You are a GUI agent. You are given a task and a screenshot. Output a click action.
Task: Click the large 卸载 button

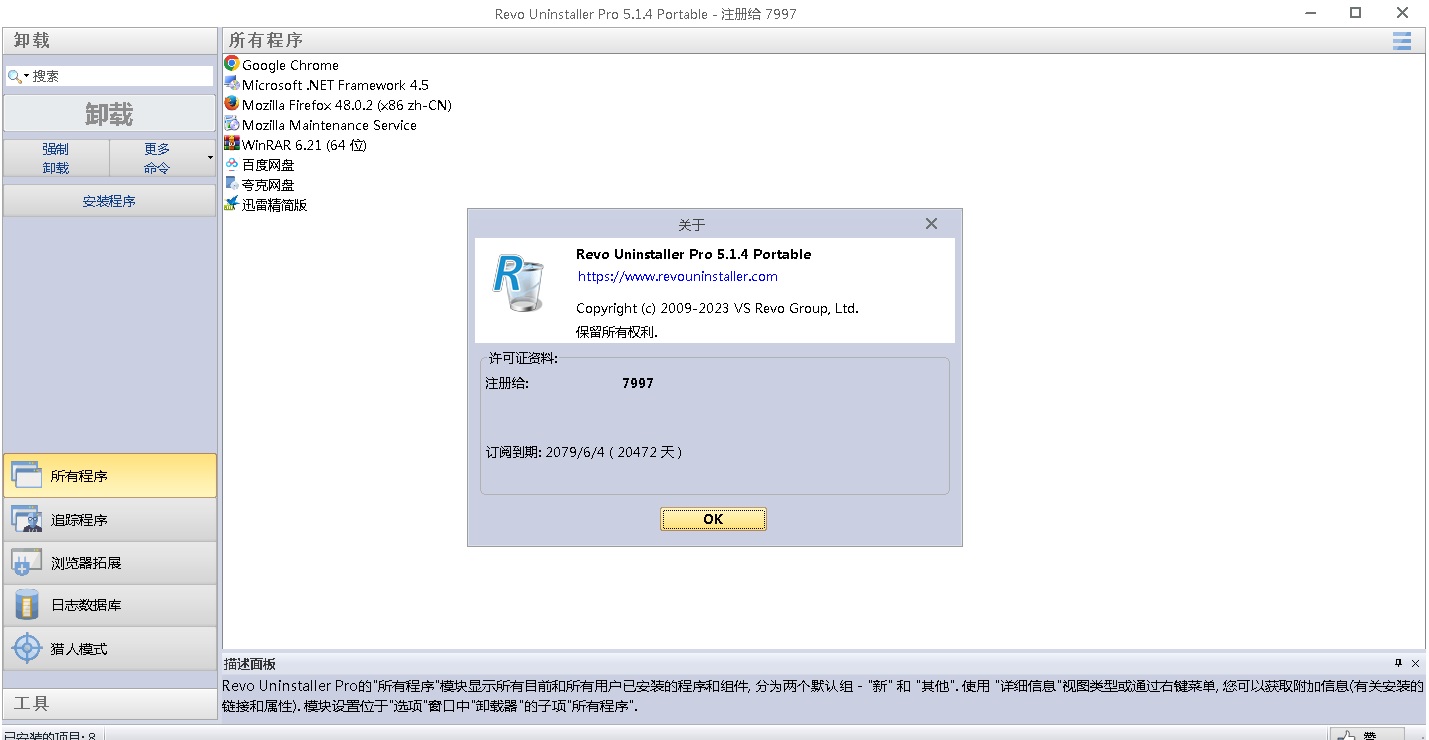coord(109,114)
